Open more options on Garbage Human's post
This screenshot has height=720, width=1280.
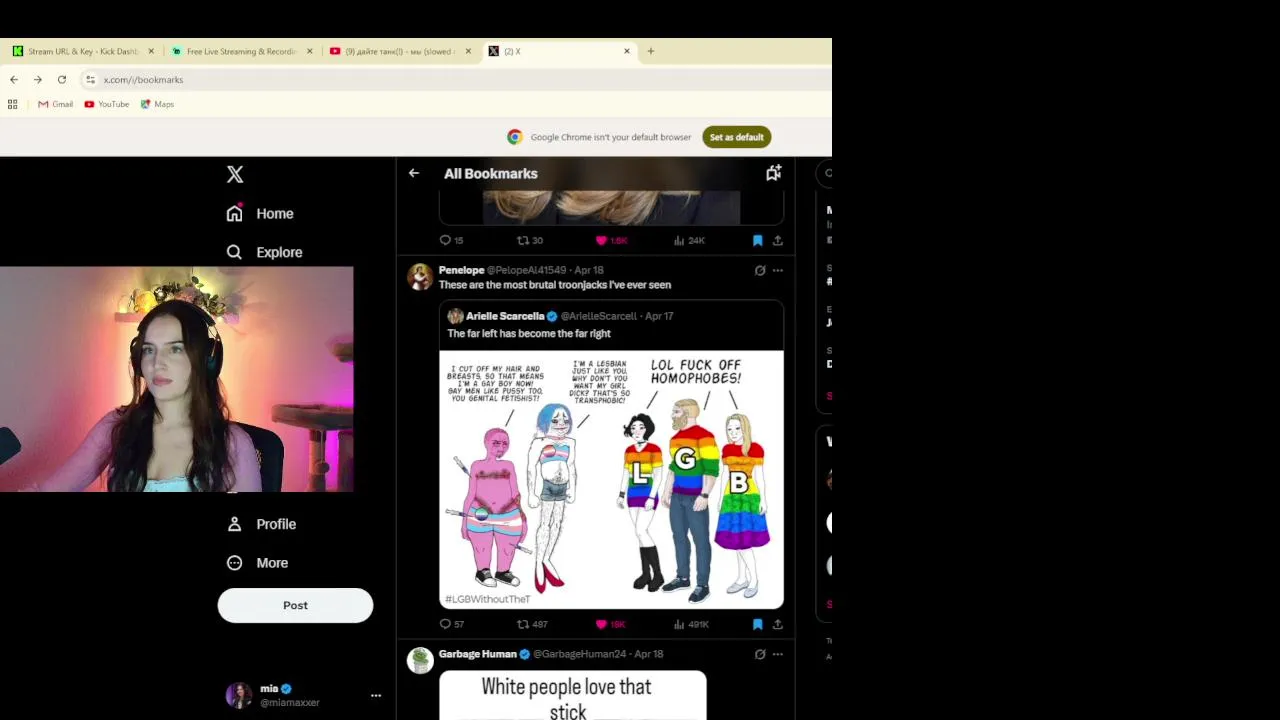click(x=778, y=654)
